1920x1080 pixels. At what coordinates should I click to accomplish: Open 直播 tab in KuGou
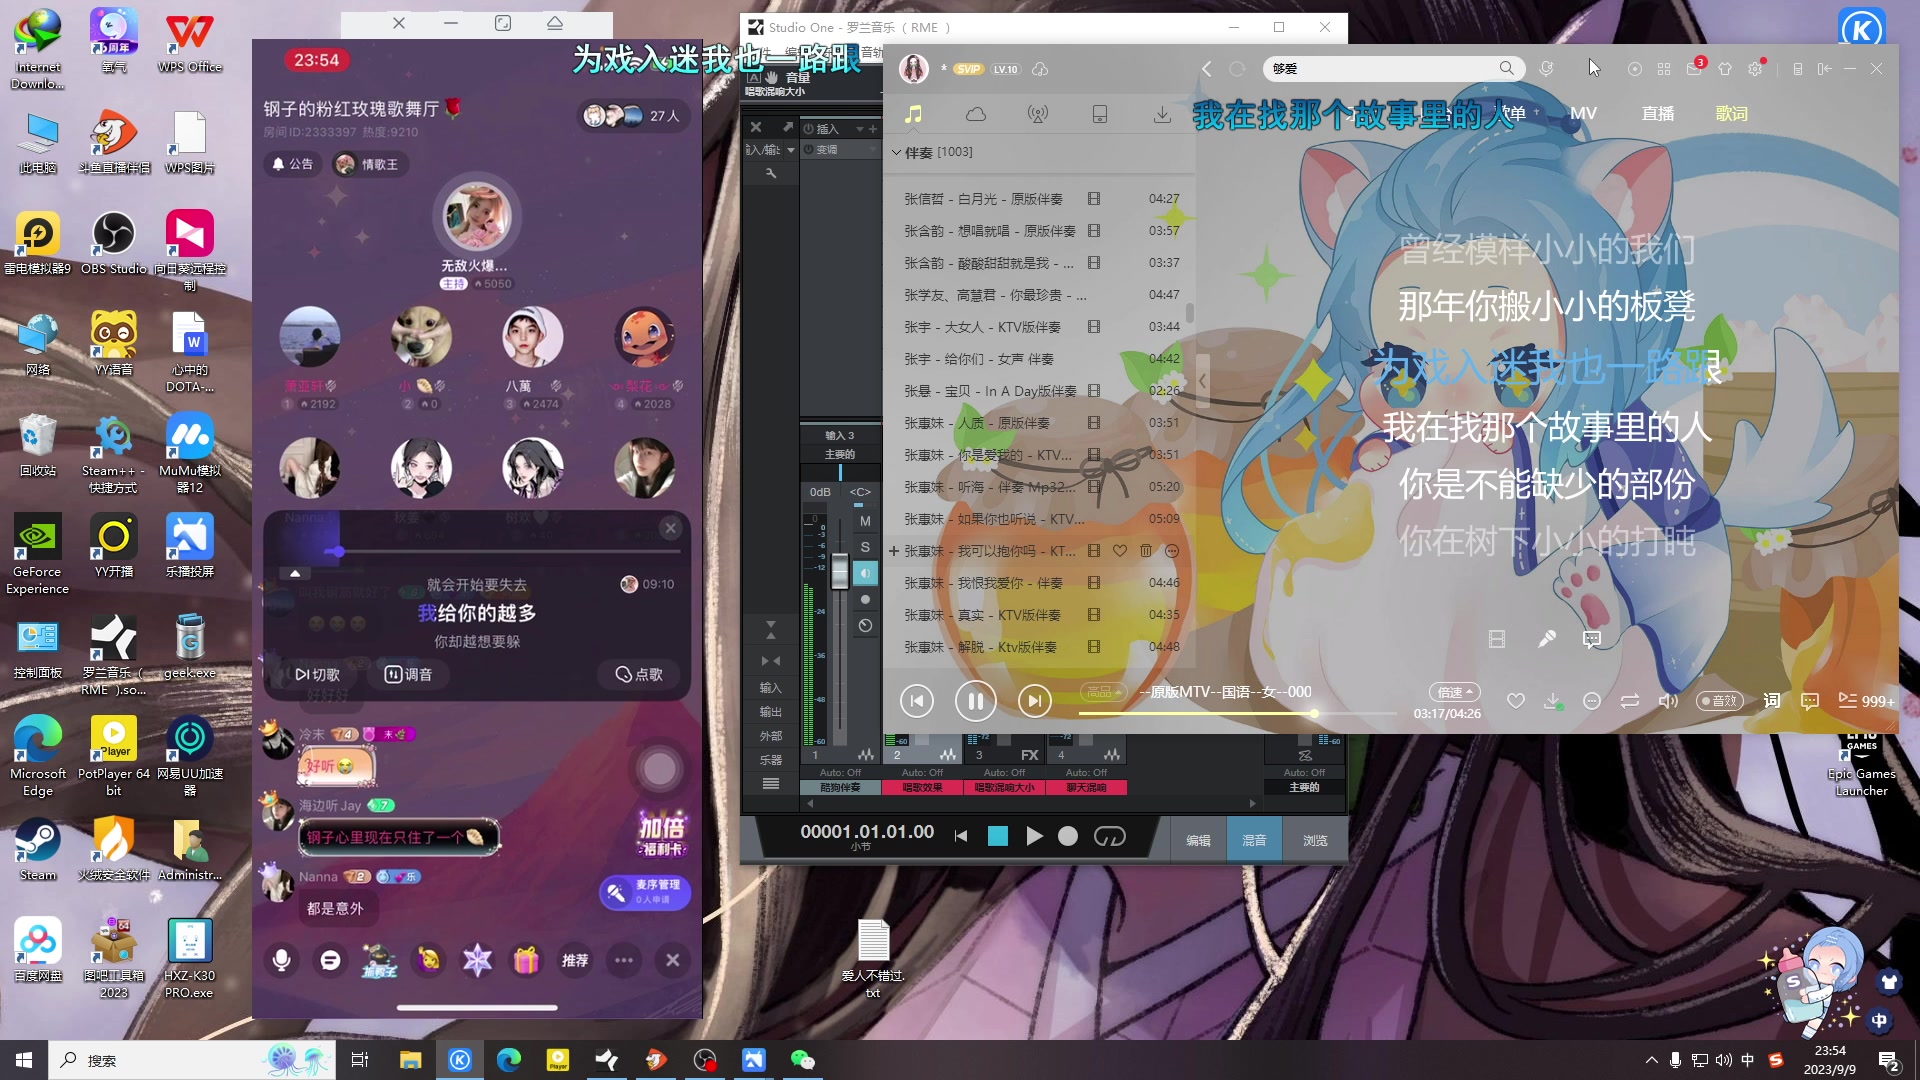pos(1658,114)
